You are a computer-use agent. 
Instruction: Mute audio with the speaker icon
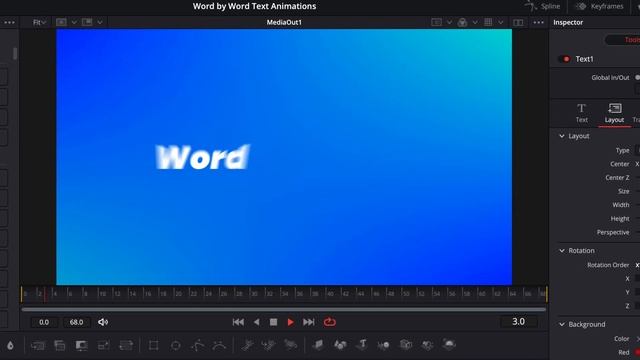coord(103,322)
